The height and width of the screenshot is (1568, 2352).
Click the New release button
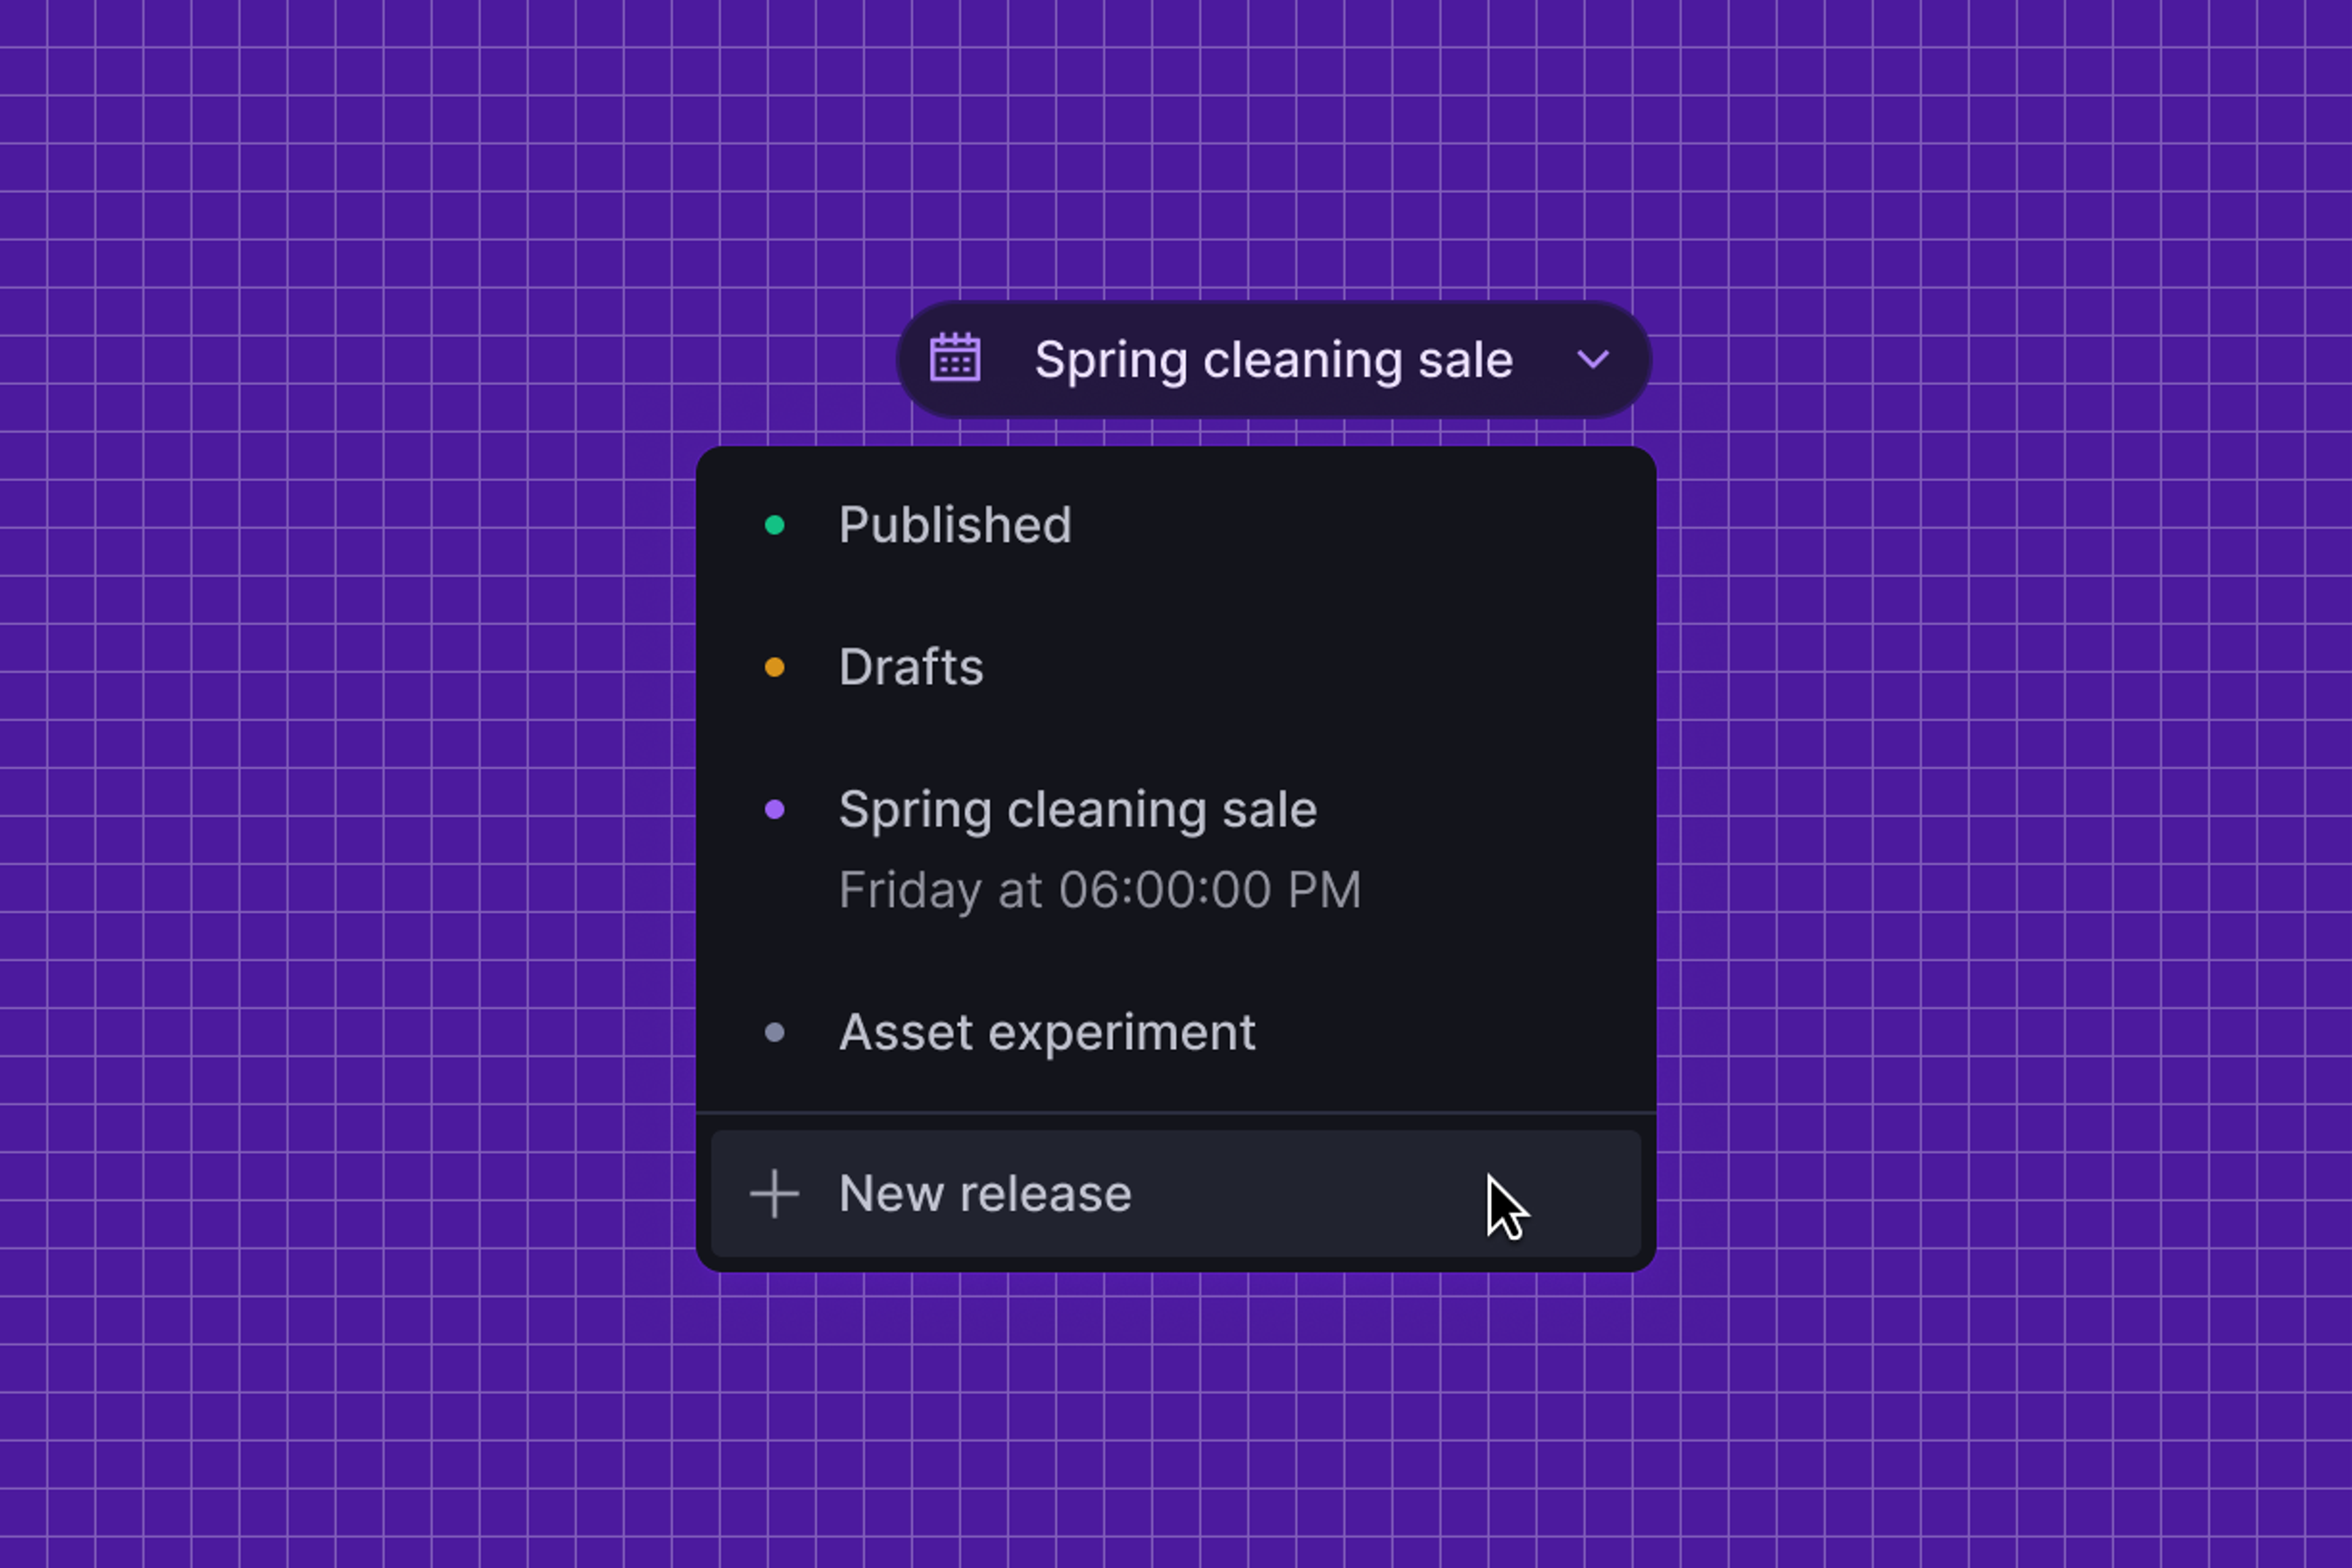pos(1175,1193)
